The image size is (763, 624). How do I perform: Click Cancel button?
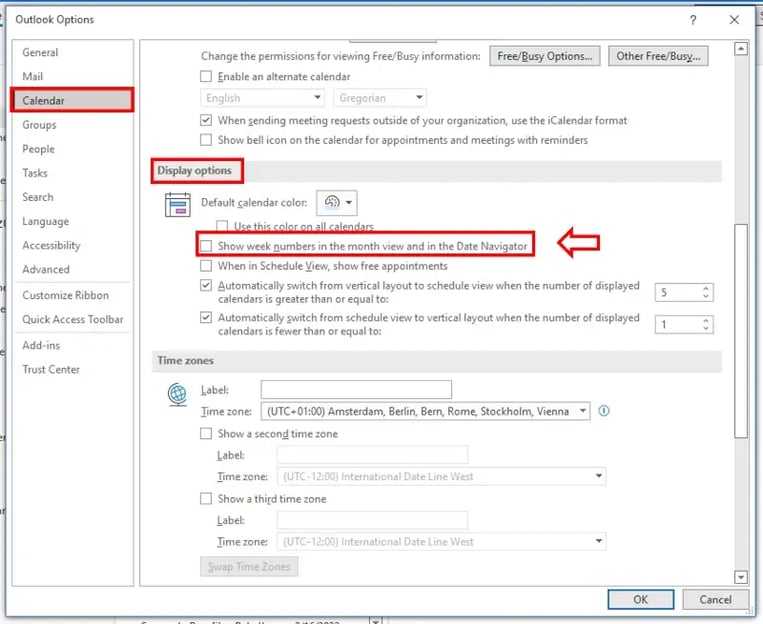point(715,599)
